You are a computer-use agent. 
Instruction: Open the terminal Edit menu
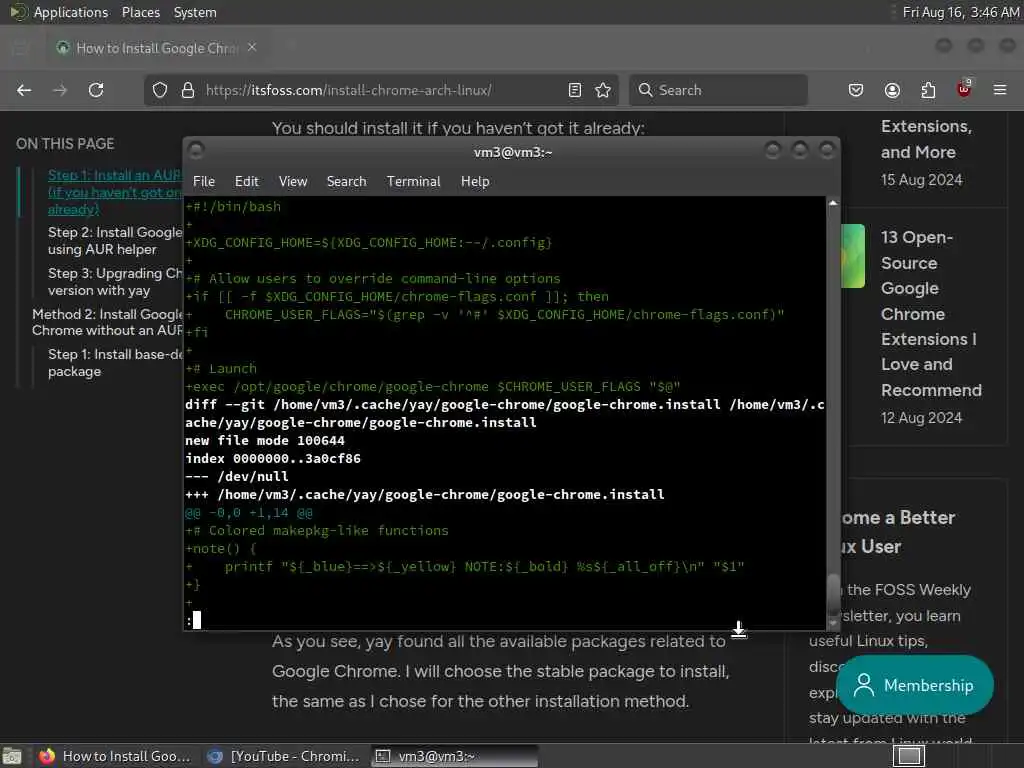(247, 182)
